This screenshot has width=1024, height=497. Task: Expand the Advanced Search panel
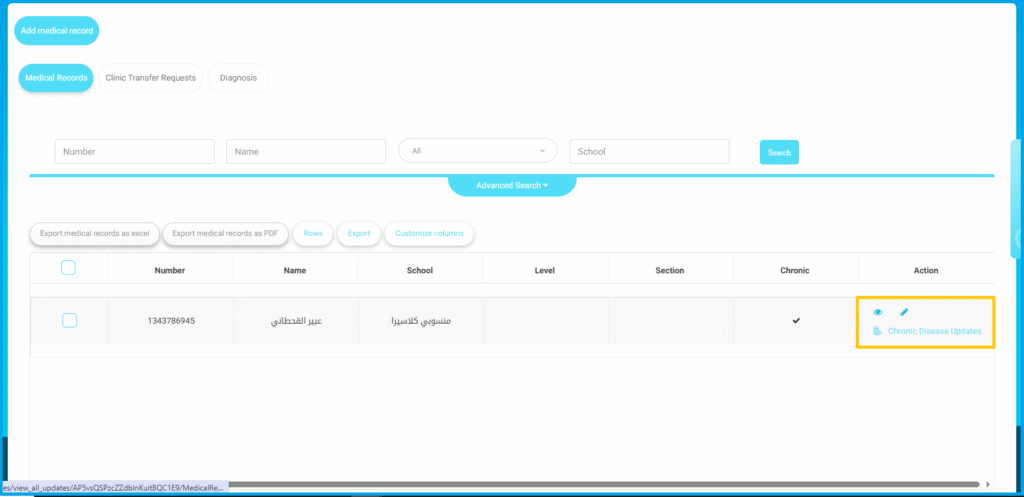tap(511, 185)
